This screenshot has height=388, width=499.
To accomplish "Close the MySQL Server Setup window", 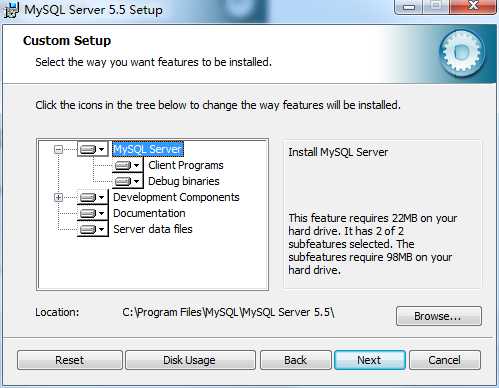I will coord(473,6).
